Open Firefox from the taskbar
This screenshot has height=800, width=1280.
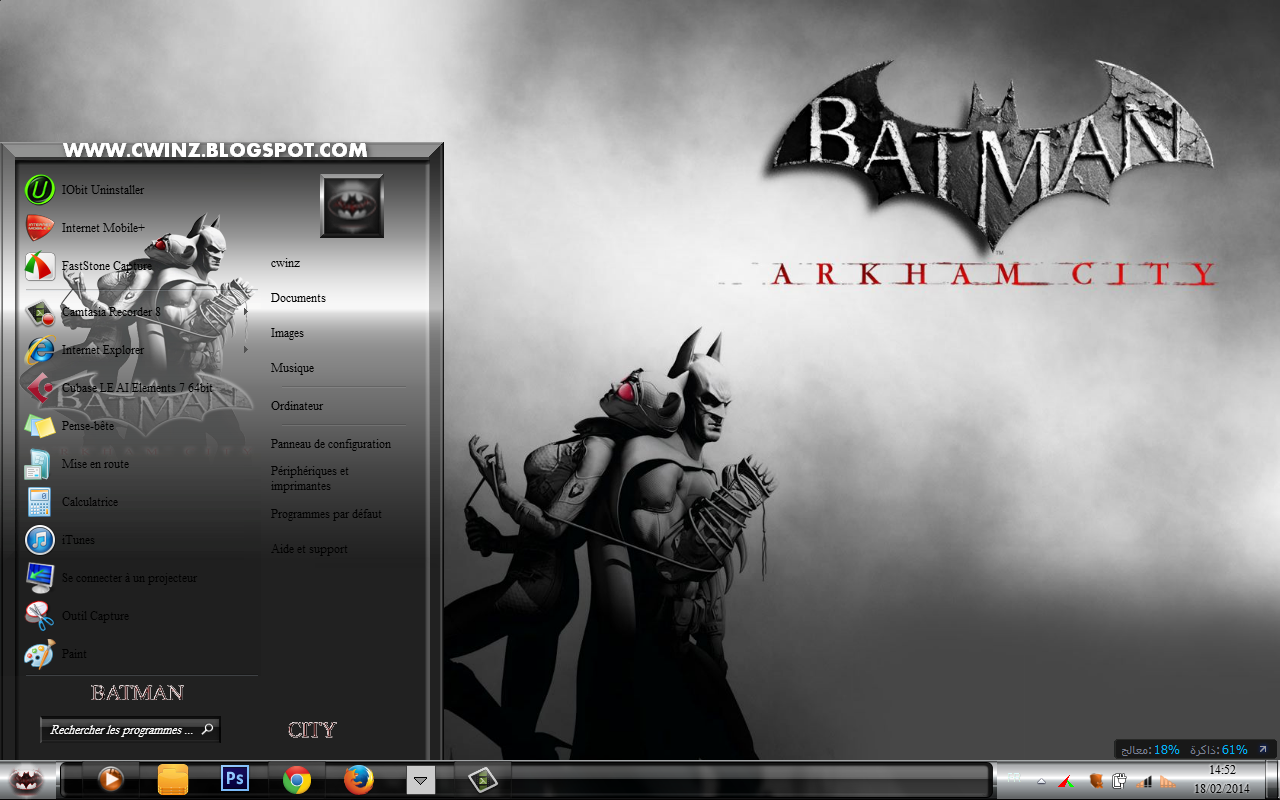359,779
